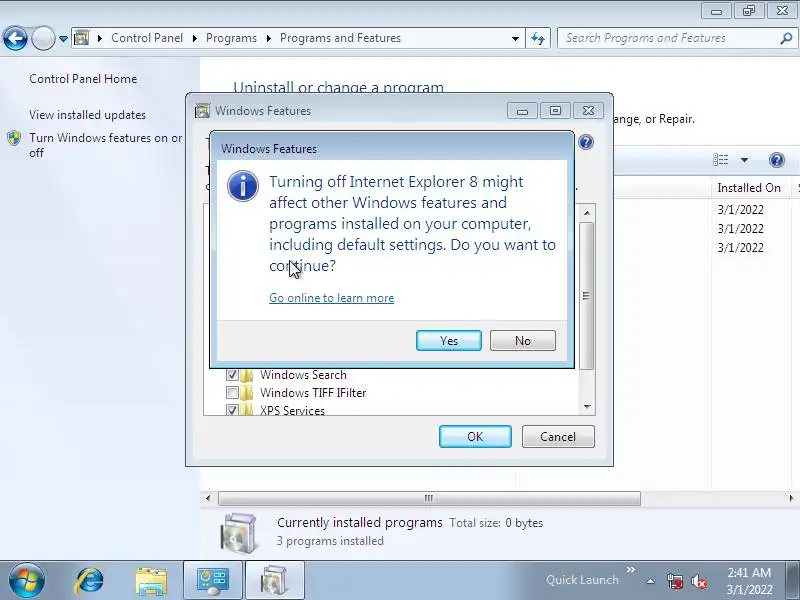Select 'Programs and Features' in the breadcrumb

340,38
